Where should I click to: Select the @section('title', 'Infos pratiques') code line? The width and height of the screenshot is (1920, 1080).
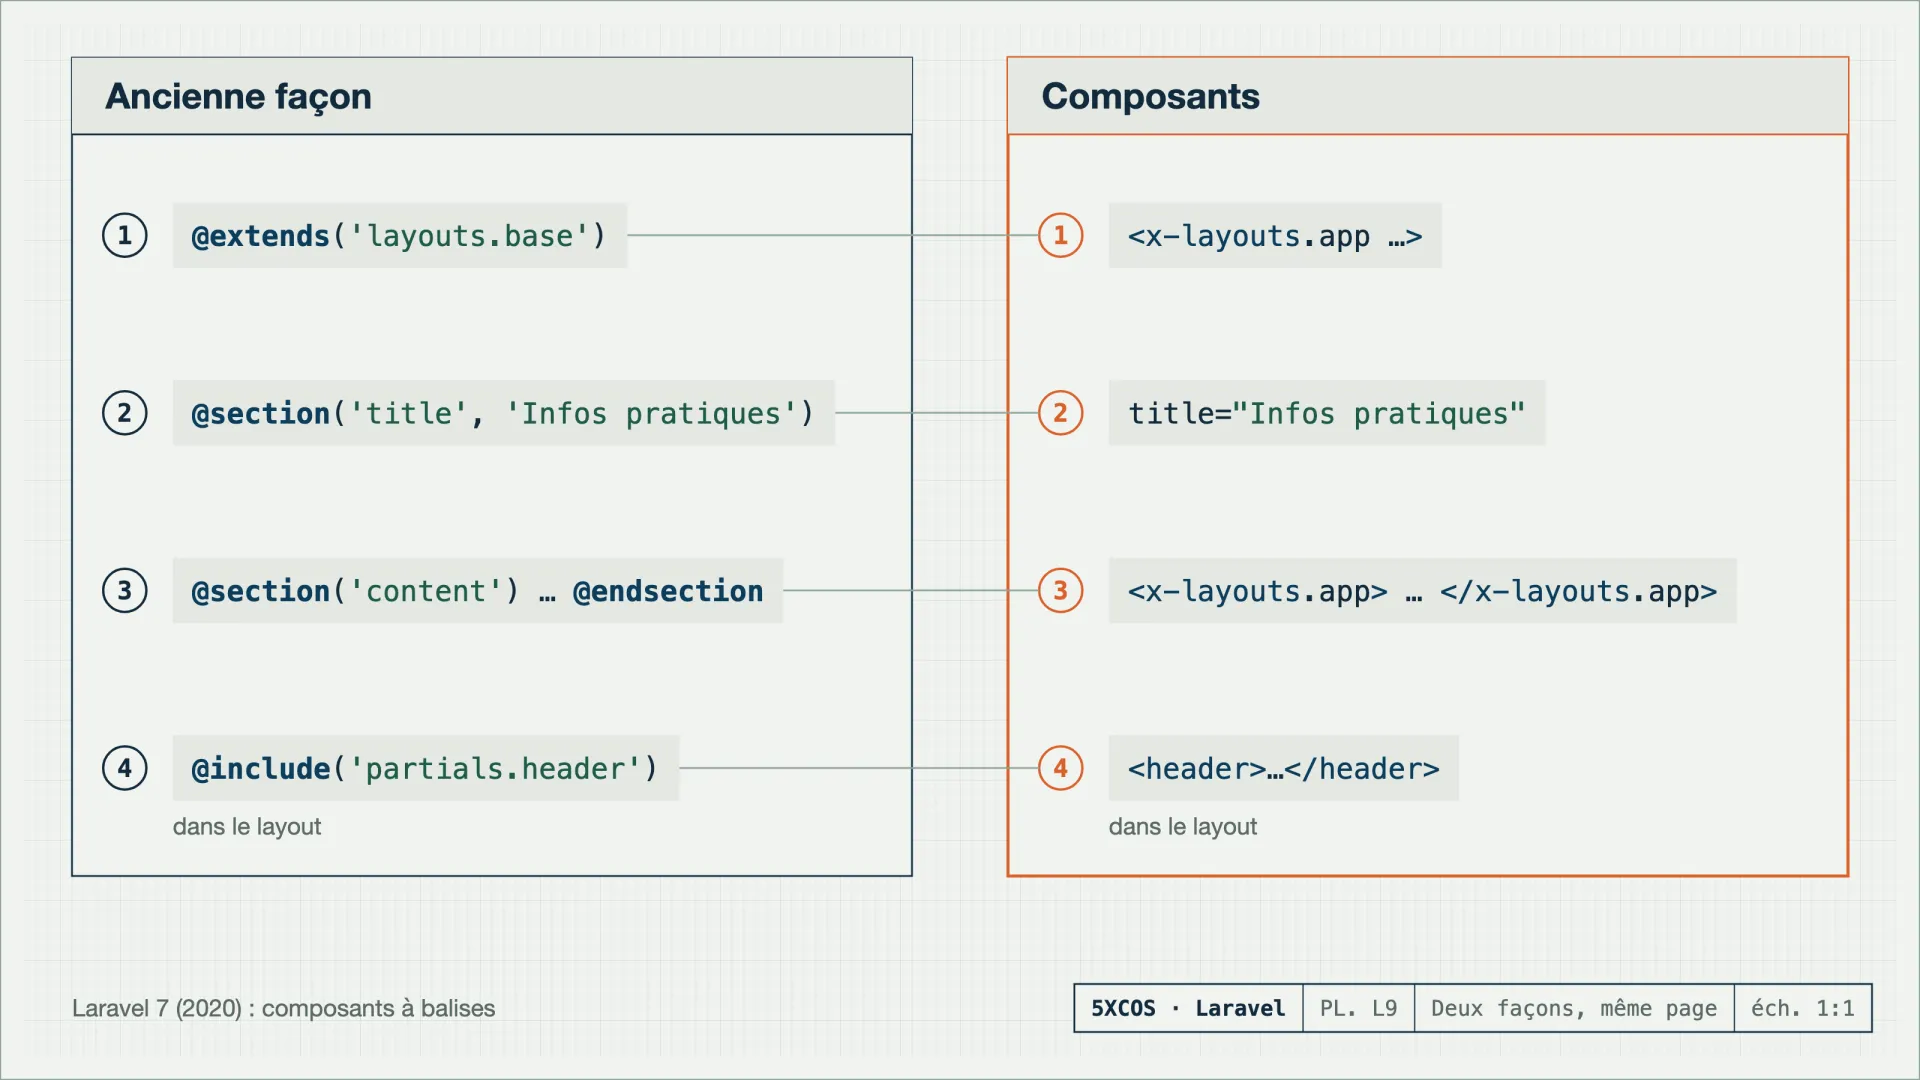(504, 413)
